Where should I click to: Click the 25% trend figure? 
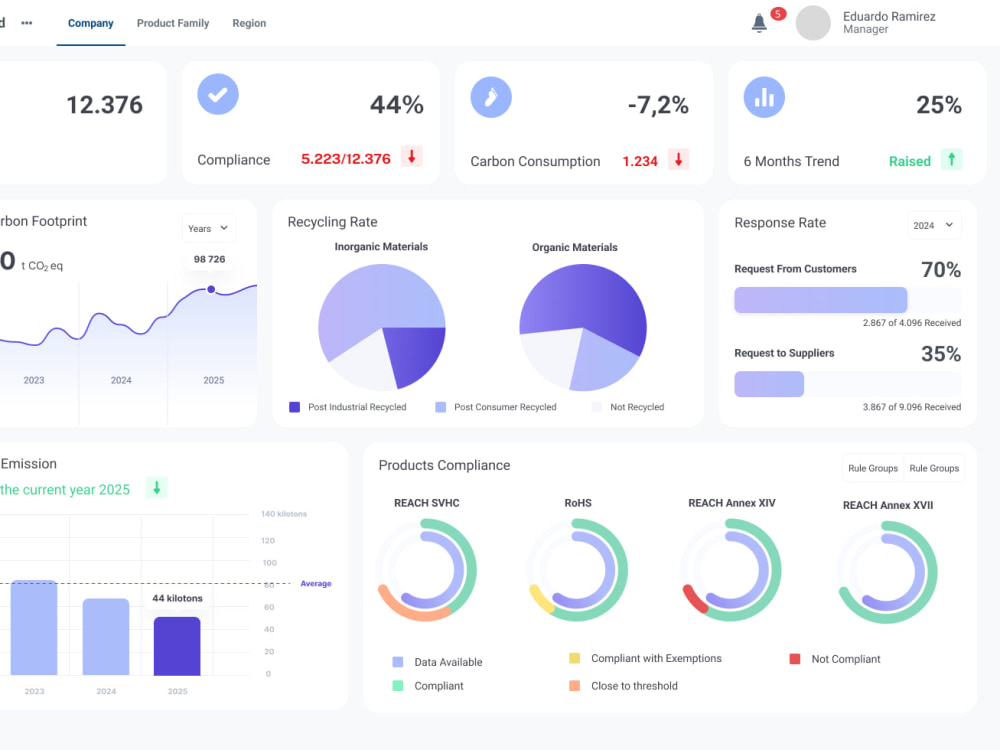(939, 105)
